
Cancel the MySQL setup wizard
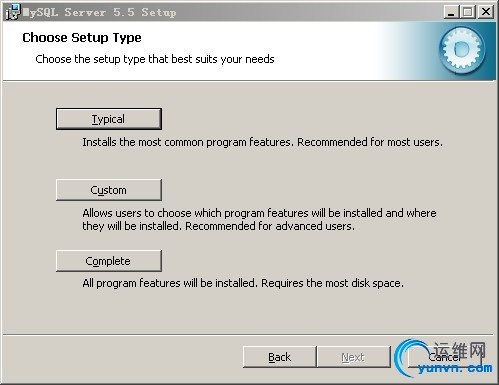tap(444, 357)
